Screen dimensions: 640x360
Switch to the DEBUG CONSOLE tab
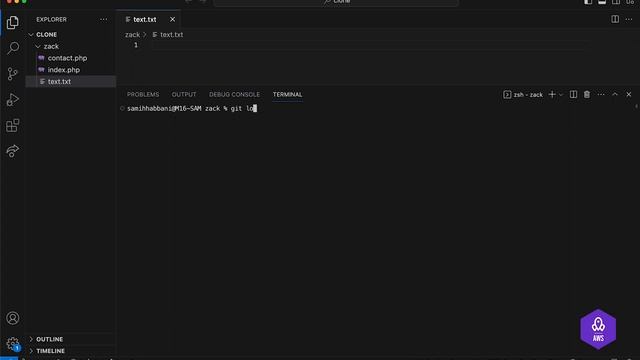coord(234,95)
